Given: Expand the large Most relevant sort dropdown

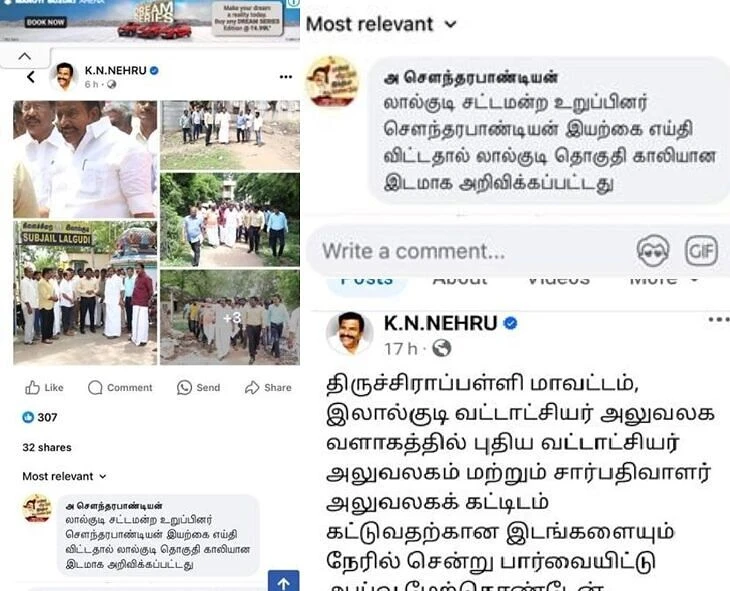Looking at the screenshot, I should 381,24.
